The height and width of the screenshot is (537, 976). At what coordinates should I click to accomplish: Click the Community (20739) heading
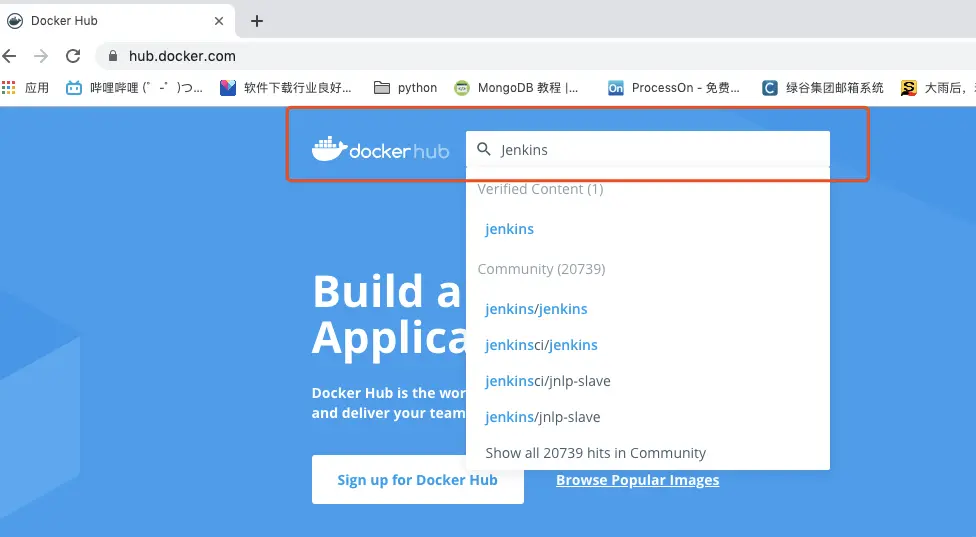542,269
